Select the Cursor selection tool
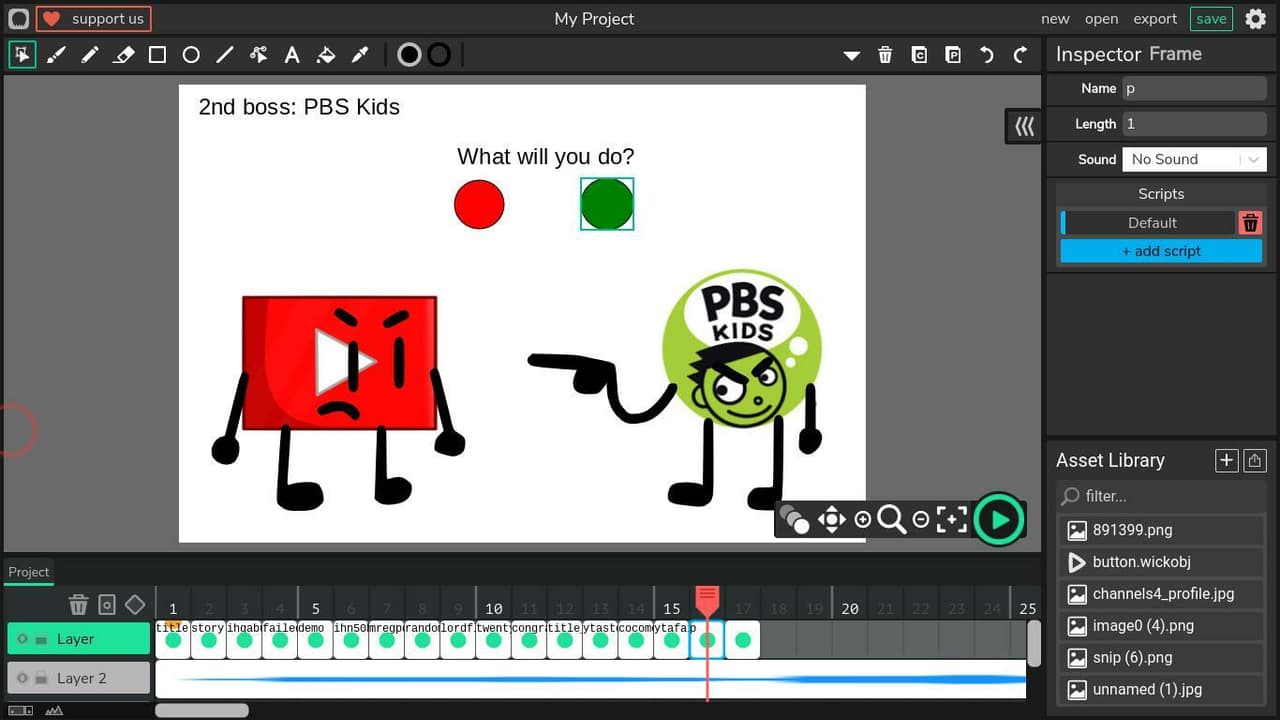This screenshot has width=1280, height=720. pyautogui.click(x=22, y=55)
